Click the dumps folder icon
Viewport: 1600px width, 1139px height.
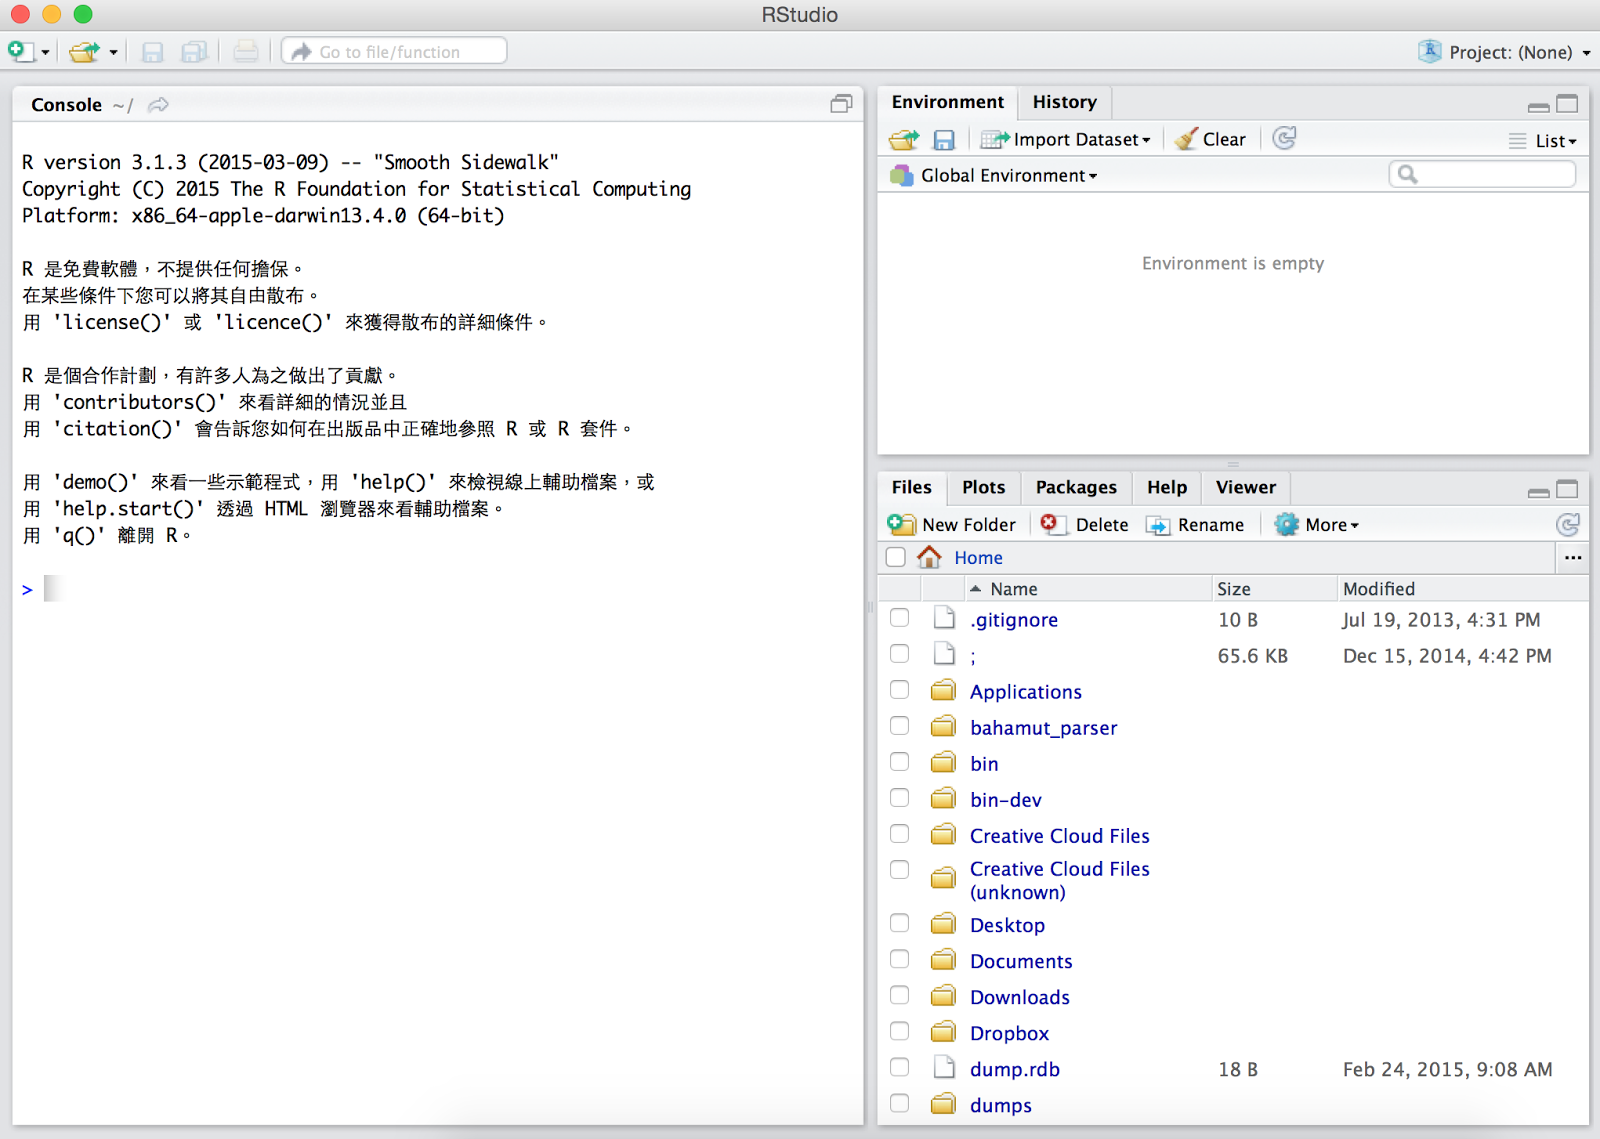[x=943, y=1104]
